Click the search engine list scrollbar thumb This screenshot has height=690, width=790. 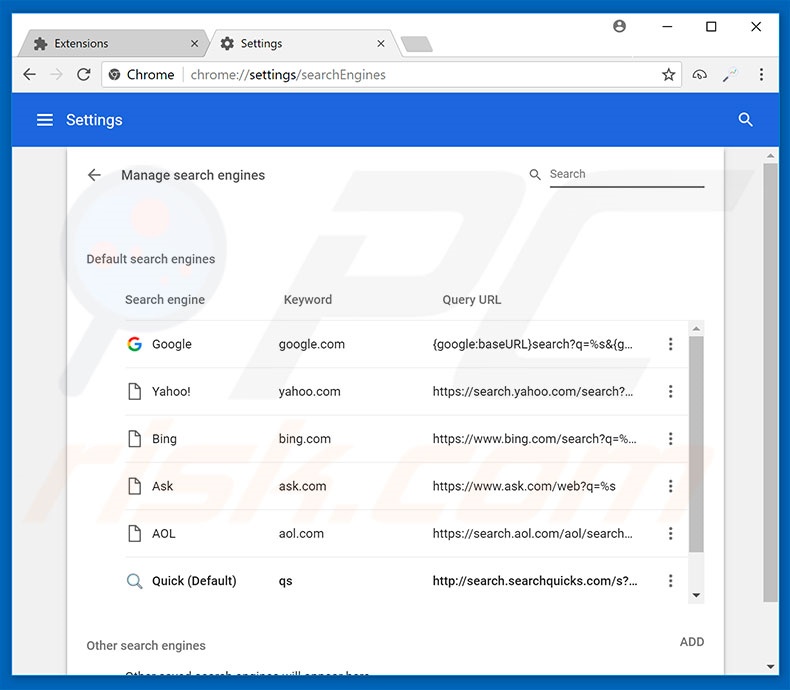point(696,444)
